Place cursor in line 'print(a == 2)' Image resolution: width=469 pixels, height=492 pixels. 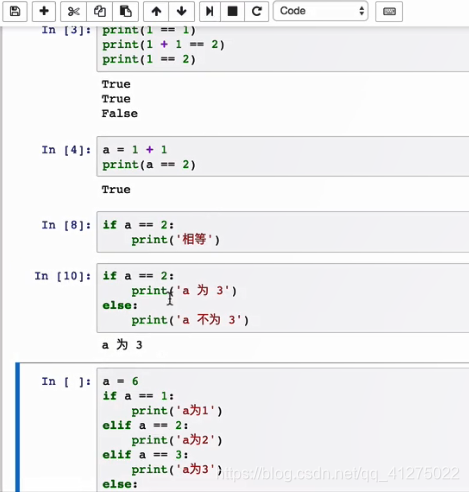pyautogui.click(x=149, y=164)
